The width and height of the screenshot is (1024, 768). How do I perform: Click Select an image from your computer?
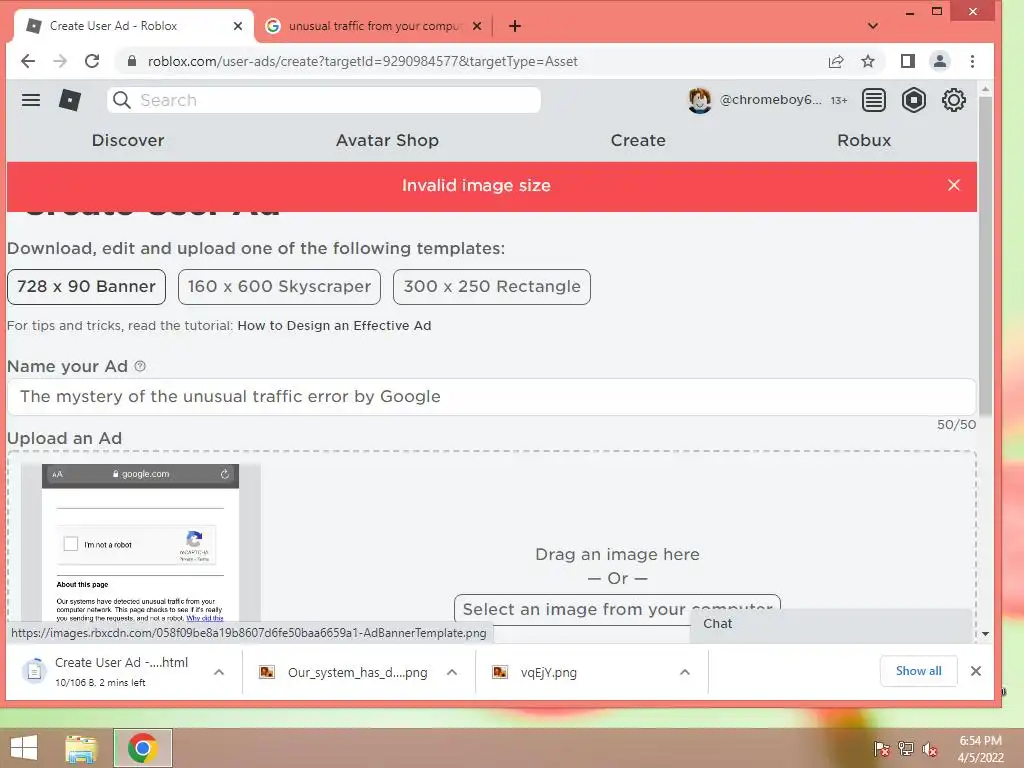click(x=617, y=609)
